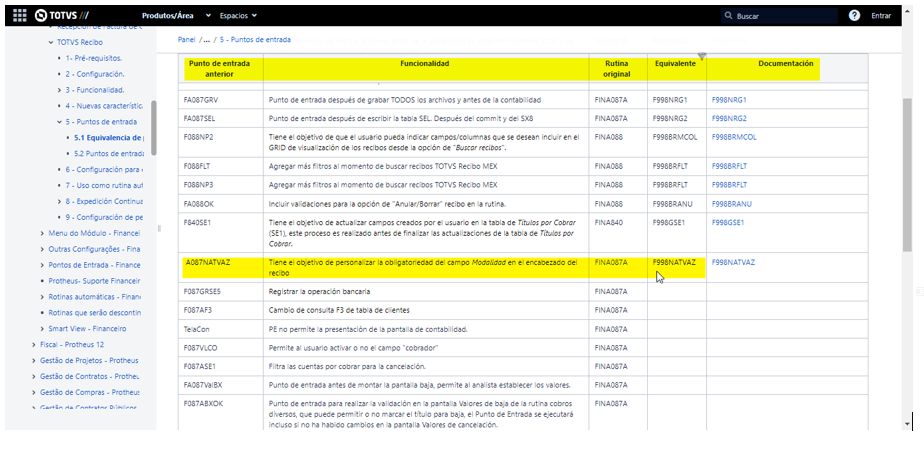Open the Espacios dropdown menu

tap(238, 16)
